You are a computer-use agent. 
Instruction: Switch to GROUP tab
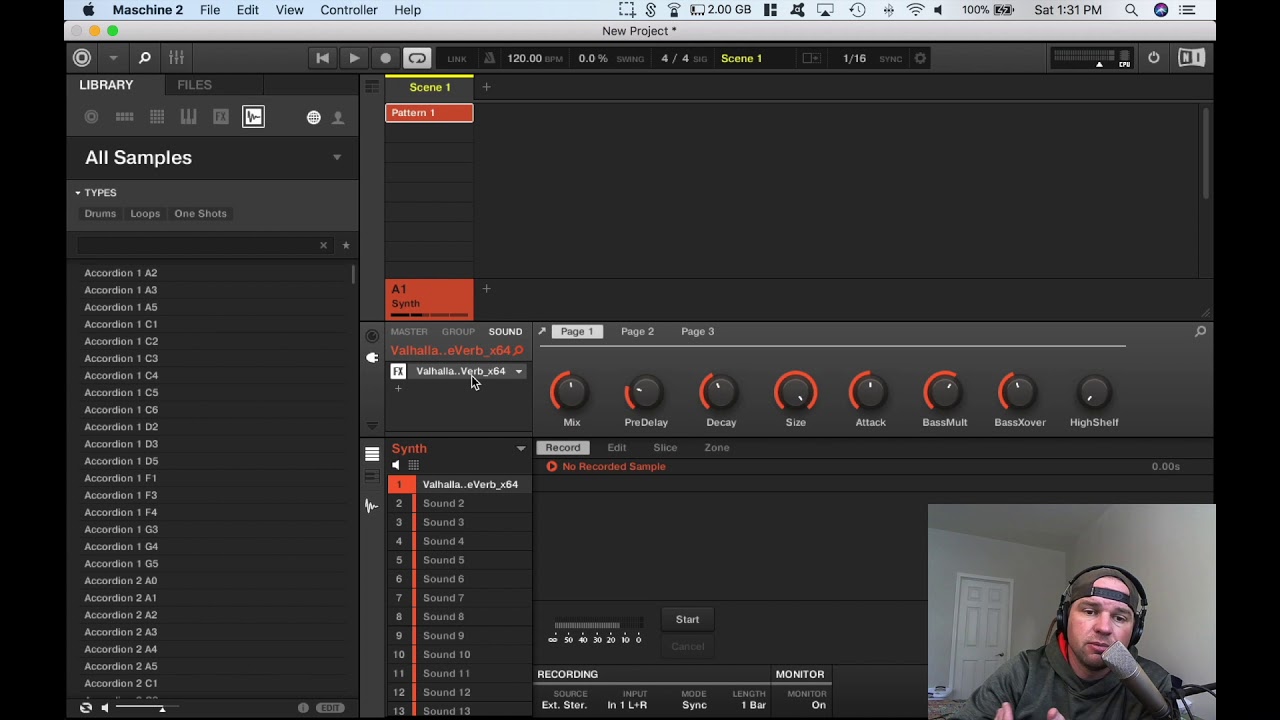[458, 332]
